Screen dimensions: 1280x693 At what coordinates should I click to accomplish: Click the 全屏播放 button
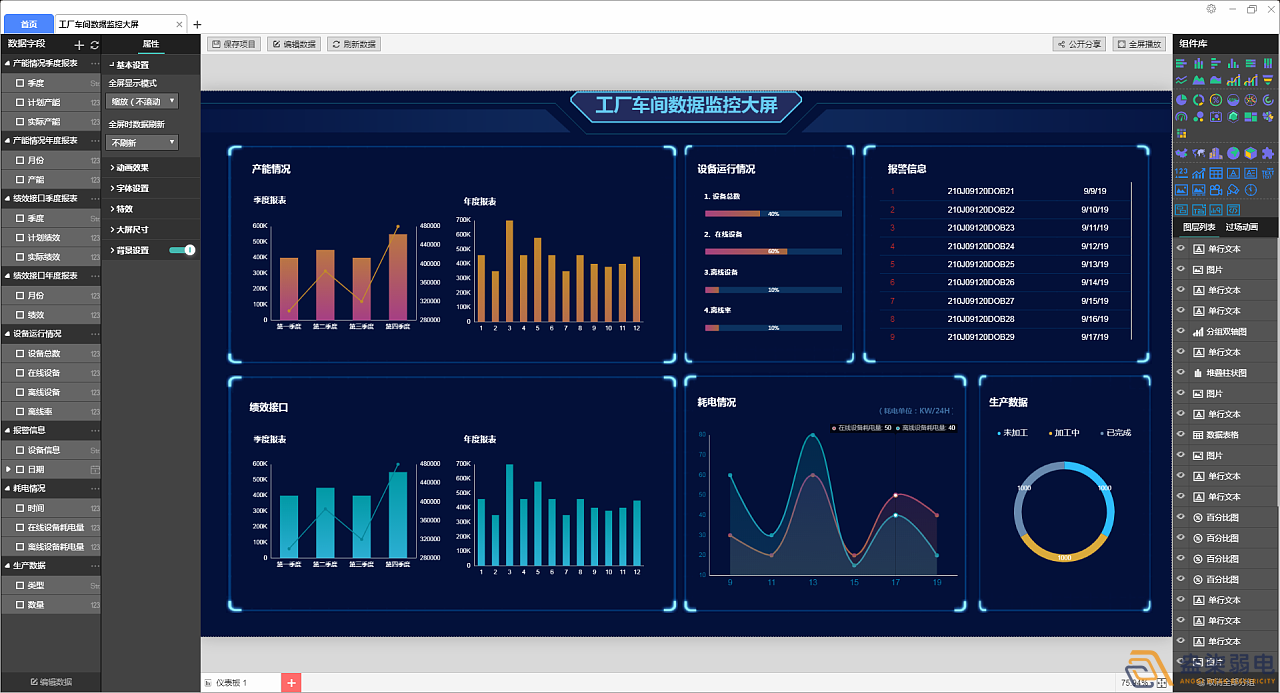tap(1138, 44)
